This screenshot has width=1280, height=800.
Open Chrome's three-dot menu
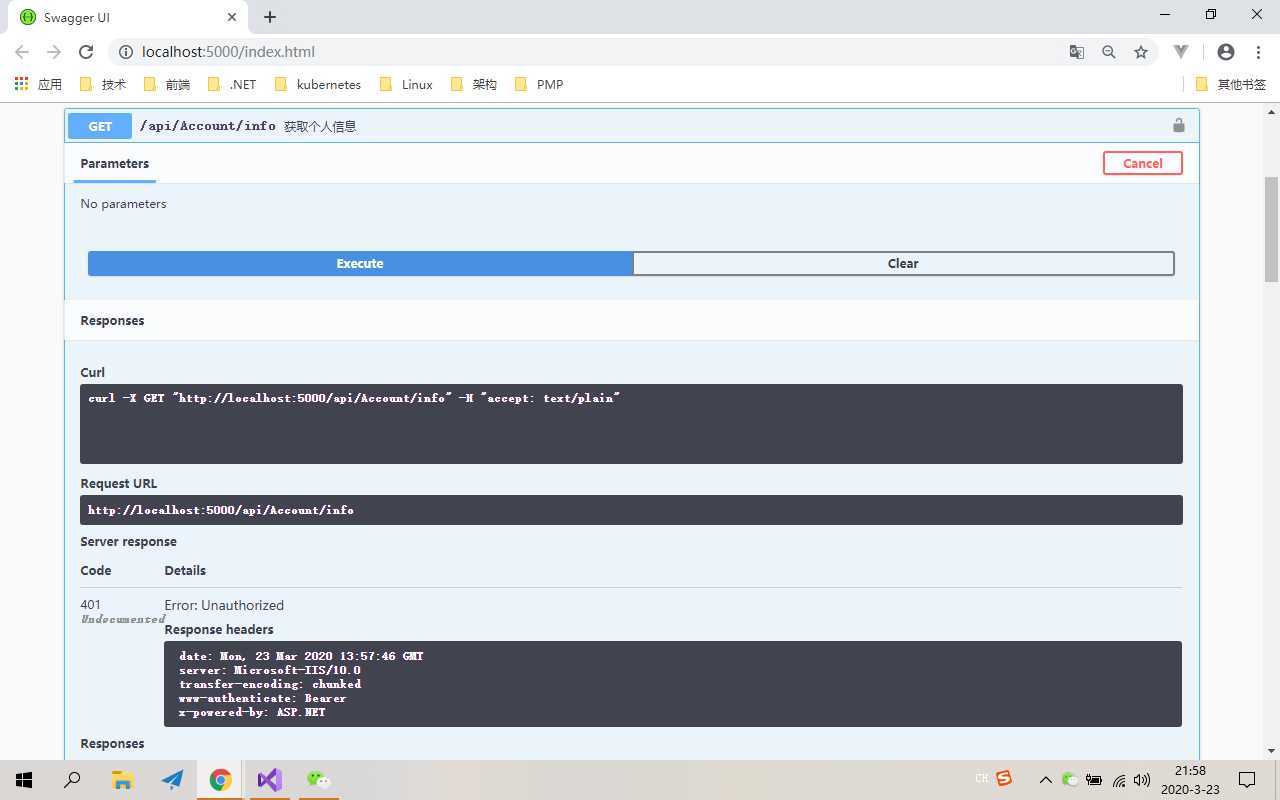(x=1258, y=52)
